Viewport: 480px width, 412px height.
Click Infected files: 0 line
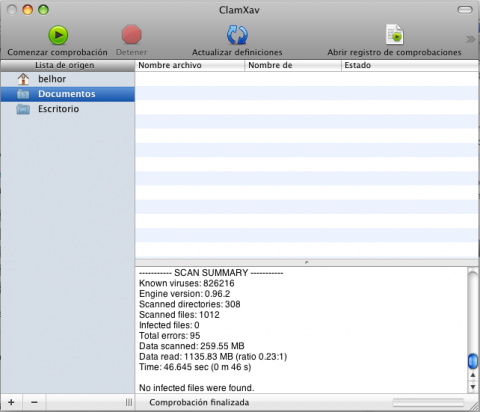tap(169, 325)
